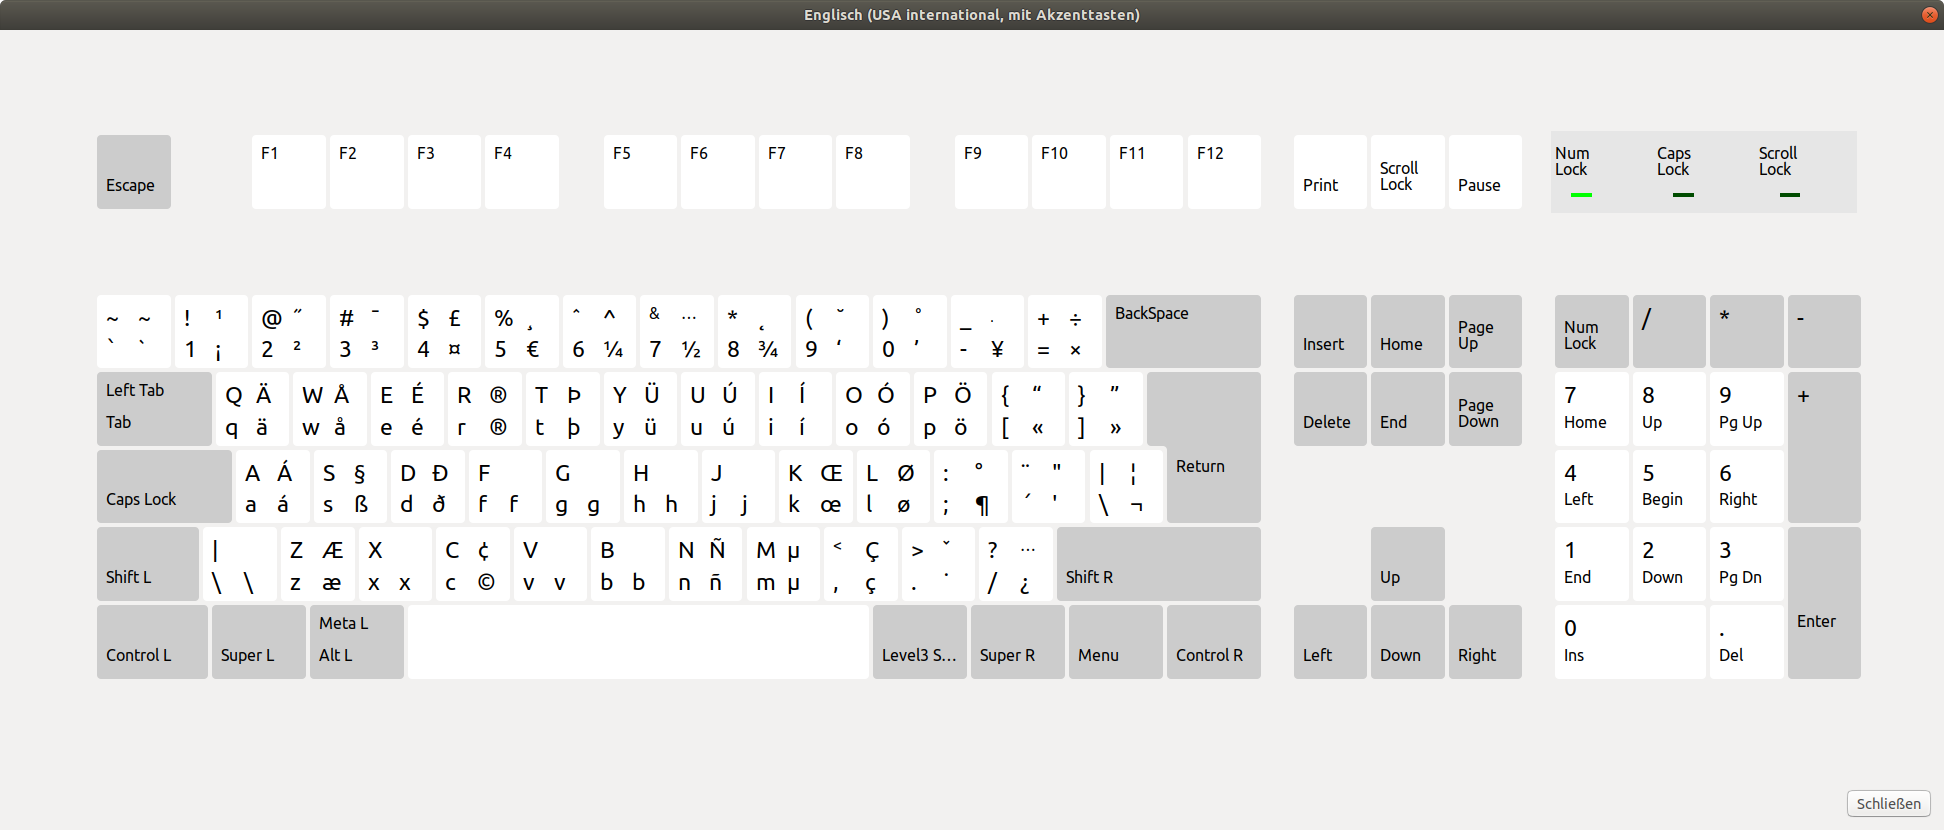Click keypad 7 Home key
Screen dimensions: 1944x830
click(1592, 409)
